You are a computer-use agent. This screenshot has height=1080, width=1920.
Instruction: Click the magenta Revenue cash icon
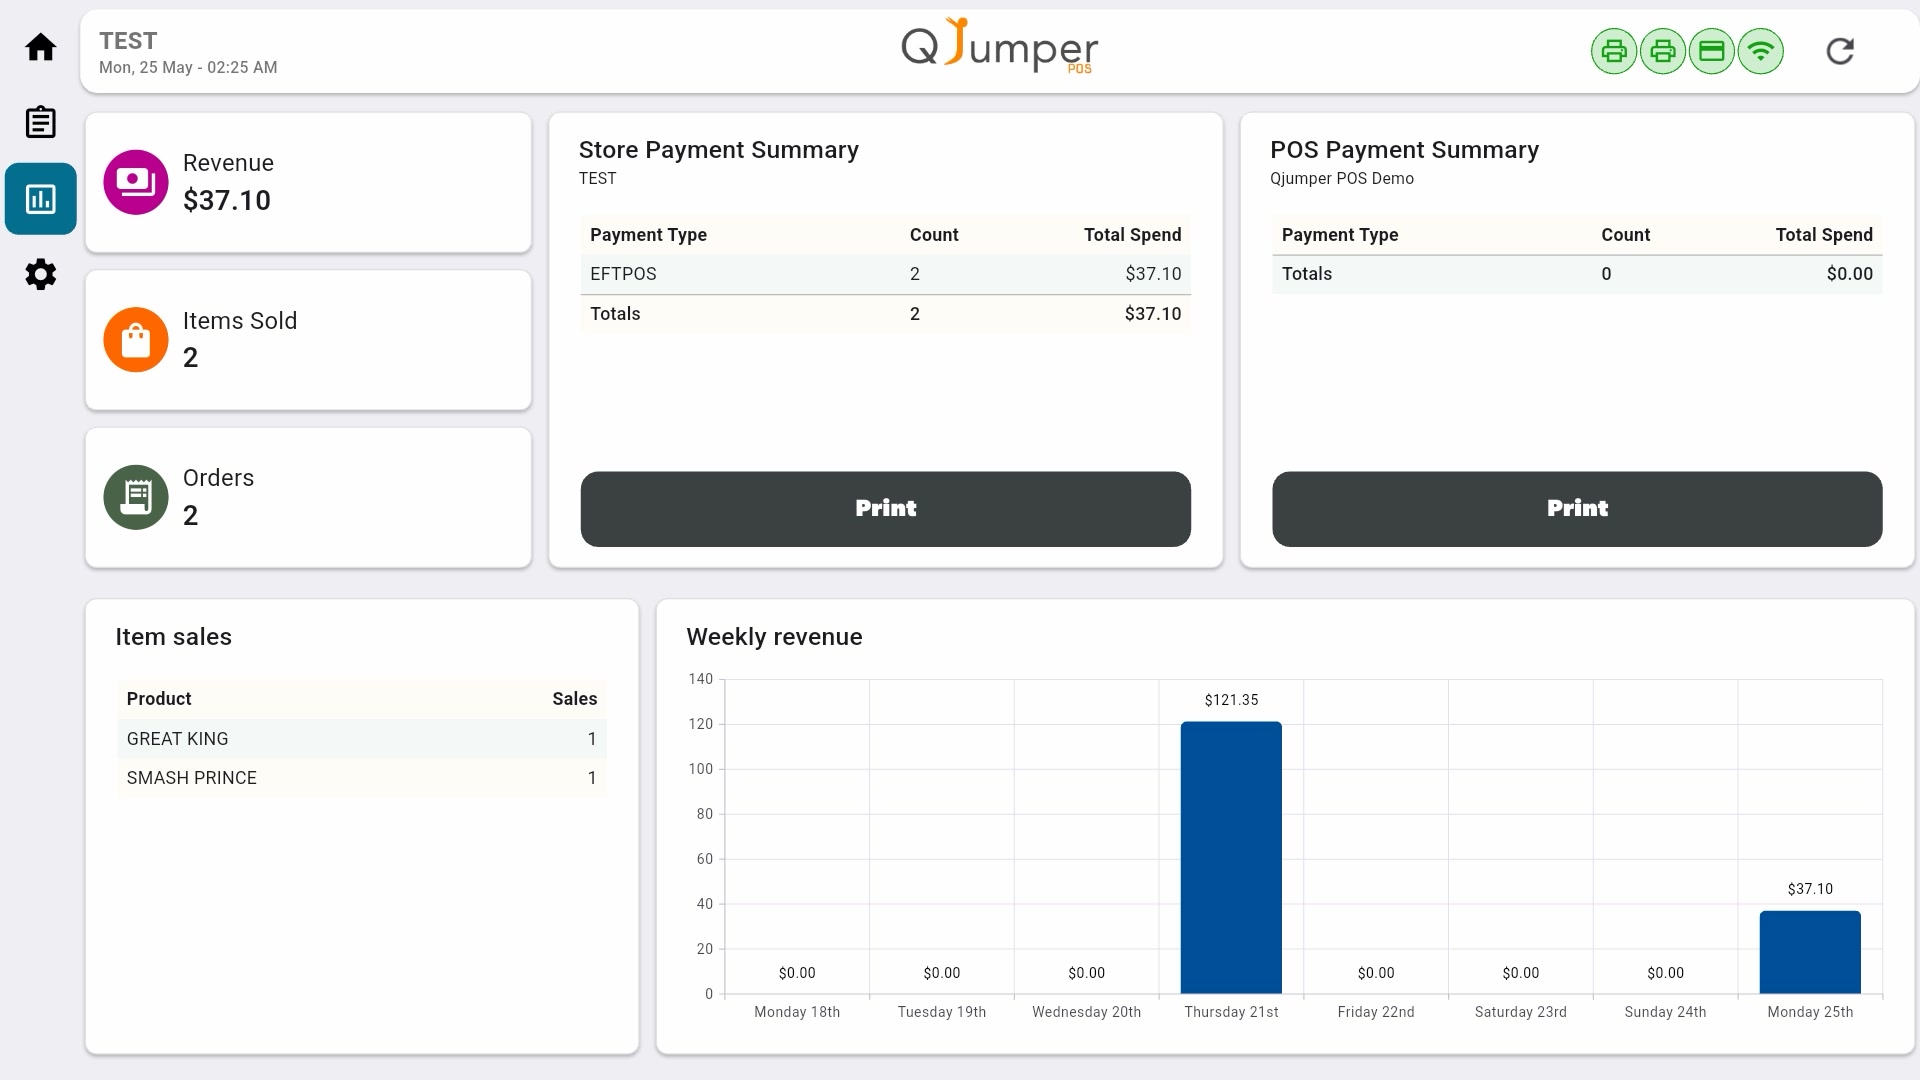(136, 182)
